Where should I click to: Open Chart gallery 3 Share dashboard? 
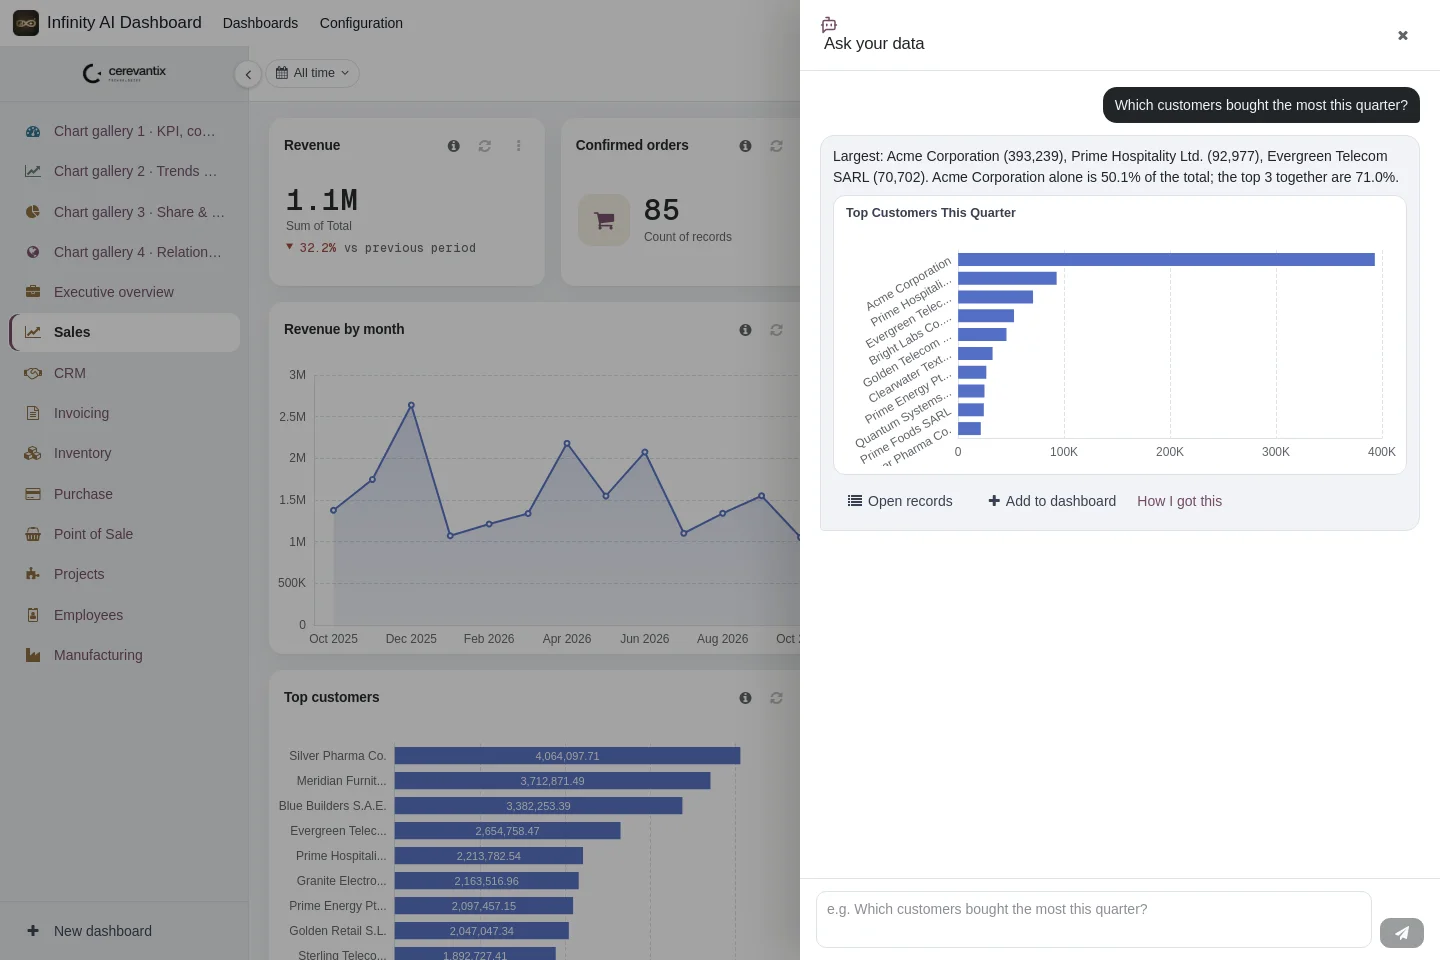[x=124, y=212]
